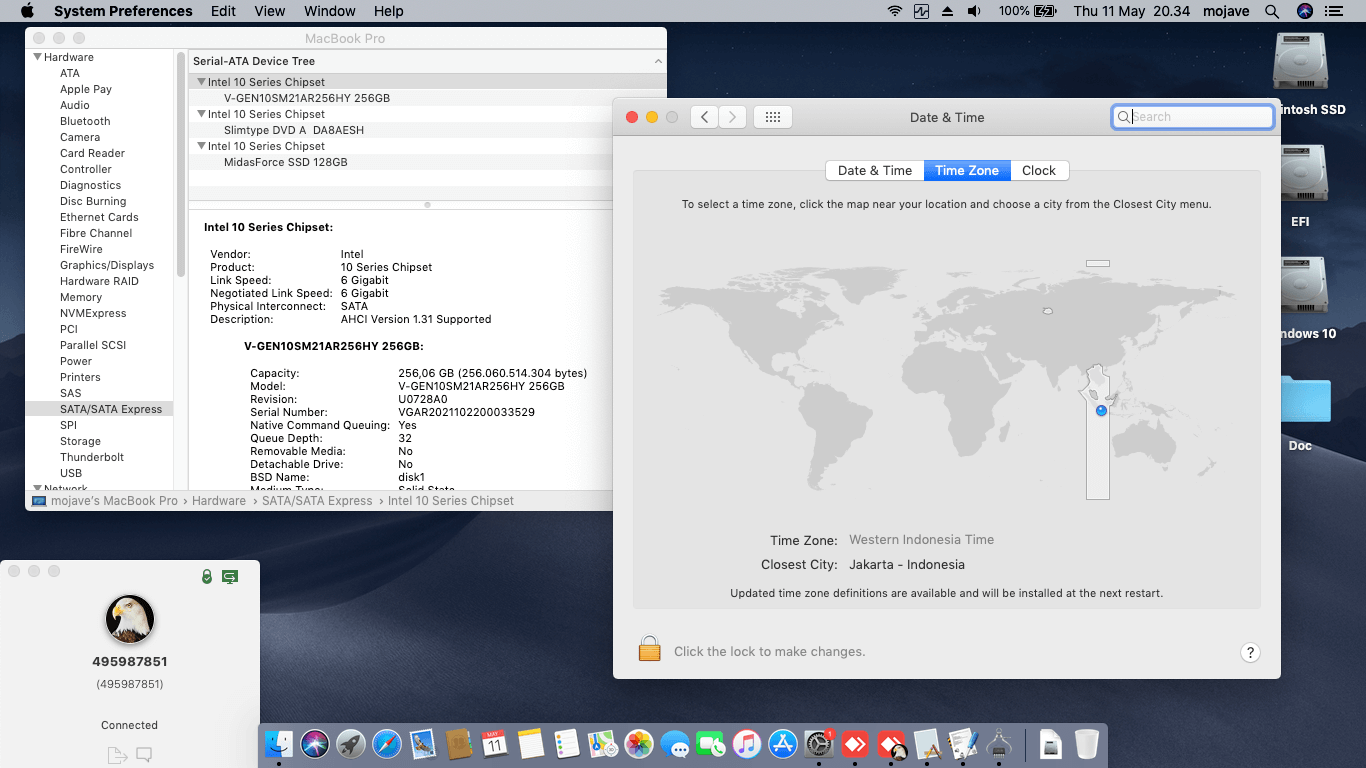Viewport: 1366px width, 768px height.
Task: Click AnyDesk green monitor session icon
Action: coord(230,577)
